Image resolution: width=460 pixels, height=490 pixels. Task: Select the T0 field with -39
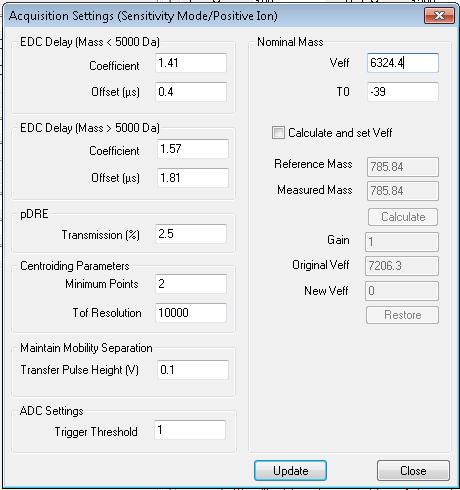(x=403, y=92)
